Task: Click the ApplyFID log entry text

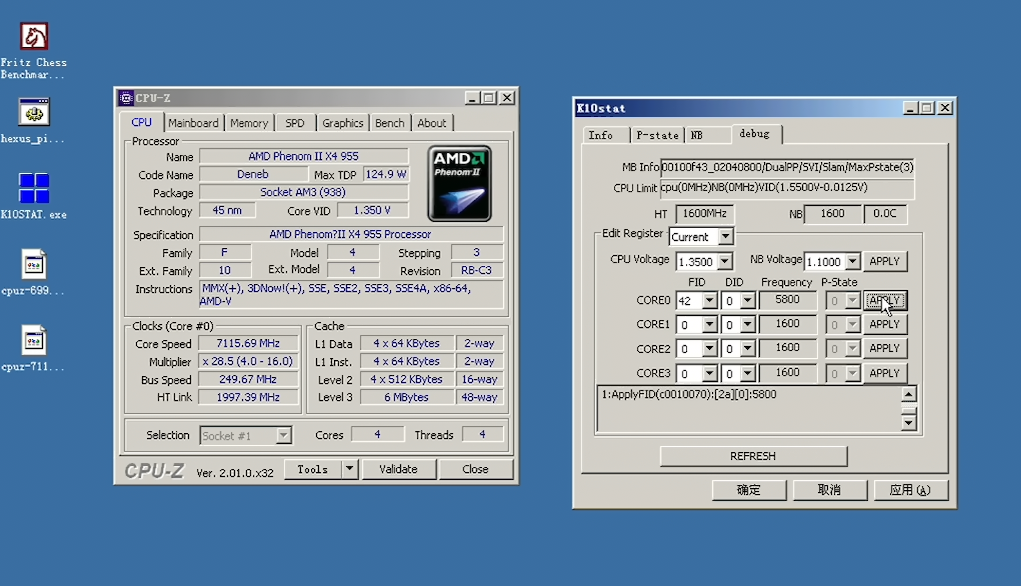Action: click(x=689, y=395)
